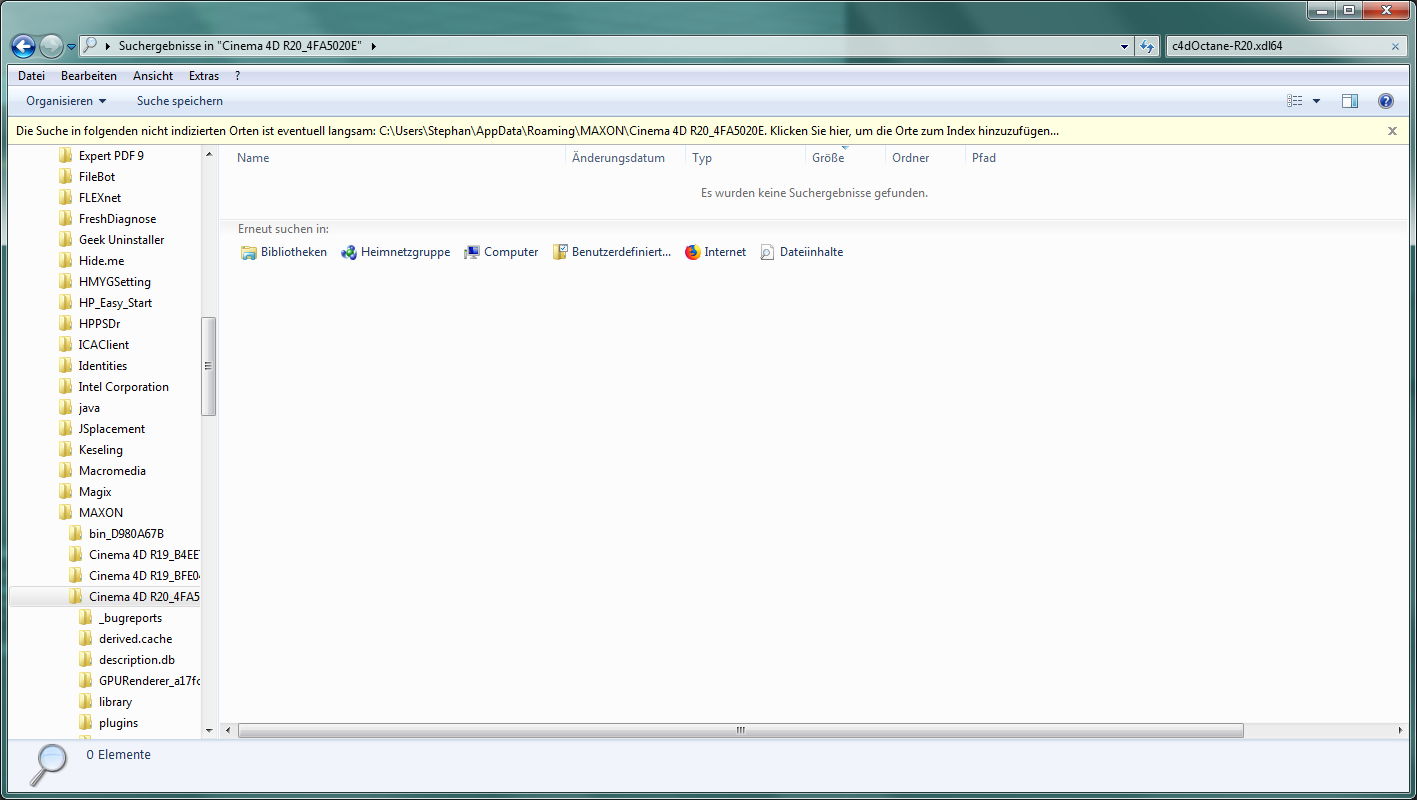Open the Ansicht menu
1417x800 pixels.
[153, 76]
